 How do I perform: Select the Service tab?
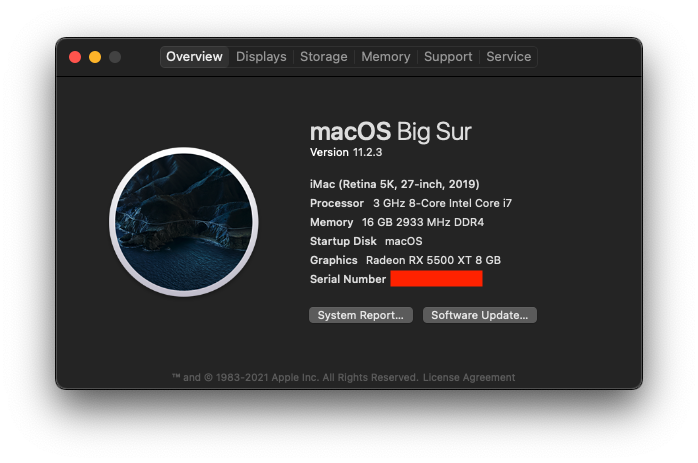[x=508, y=57]
